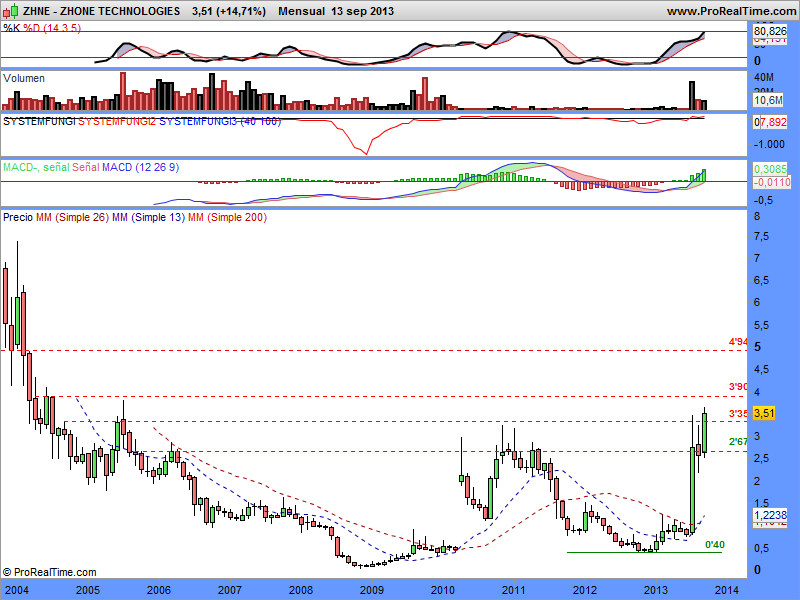Image resolution: width=800 pixels, height=600 pixels.
Task: Click the green MACD-, señal label
Action: coord(36,167)
